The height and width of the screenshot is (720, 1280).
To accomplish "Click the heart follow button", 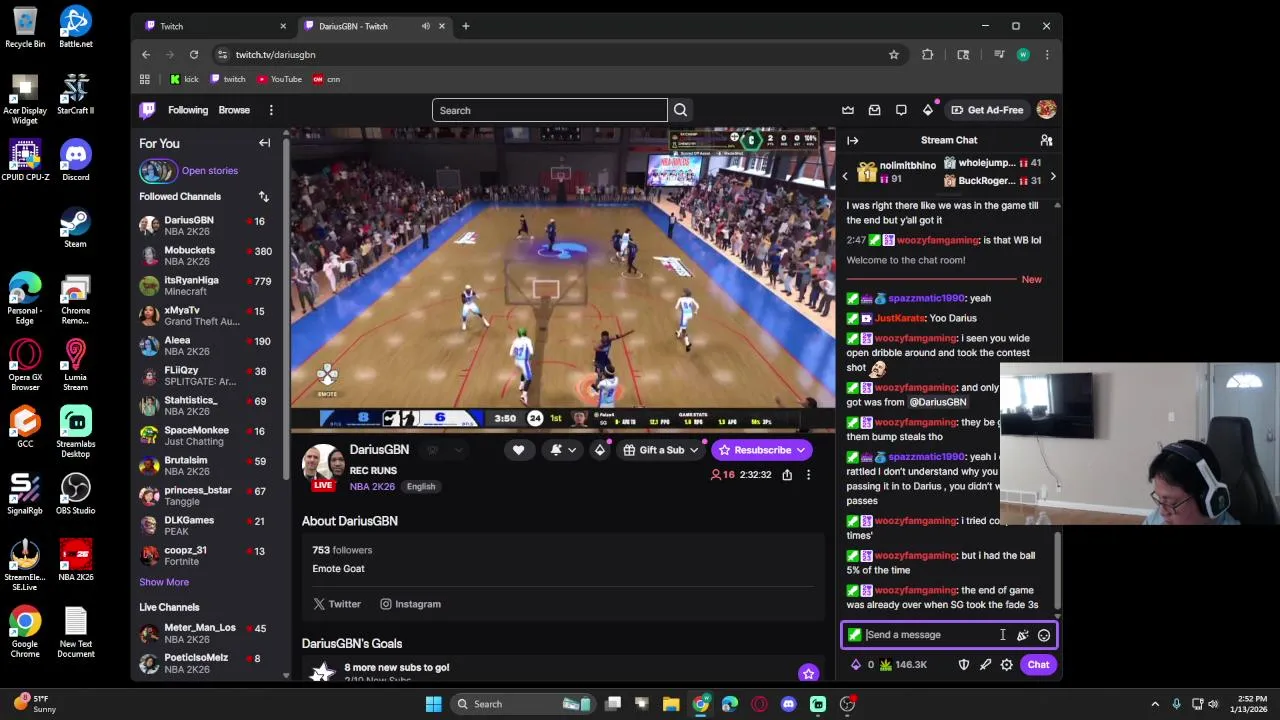I will [518, 450].
